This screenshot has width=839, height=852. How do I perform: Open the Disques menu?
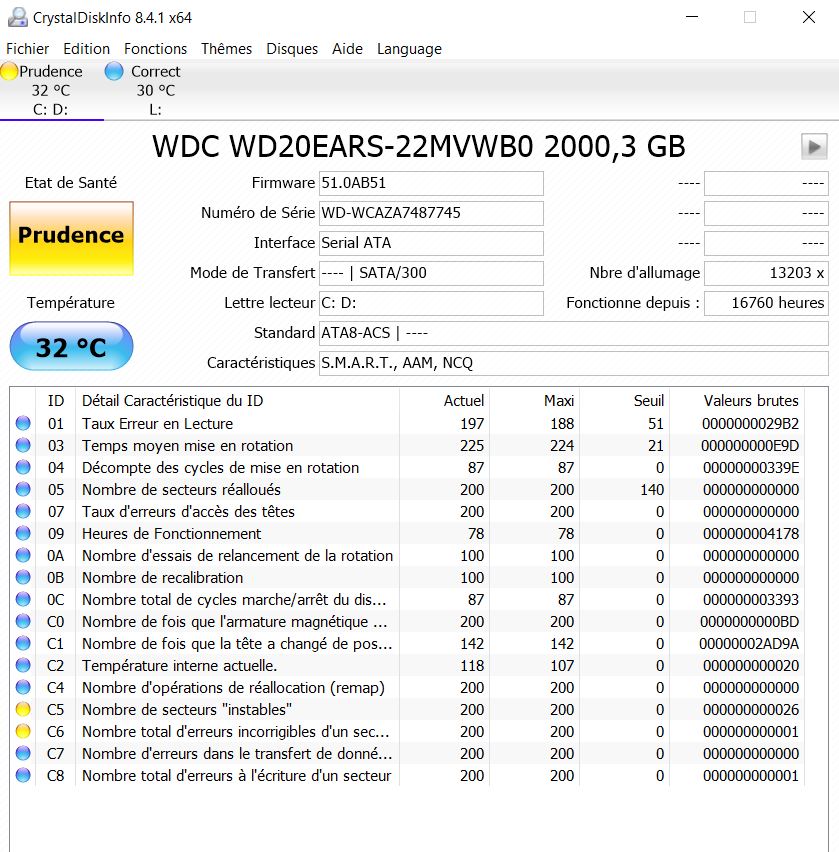click(292, 49)
